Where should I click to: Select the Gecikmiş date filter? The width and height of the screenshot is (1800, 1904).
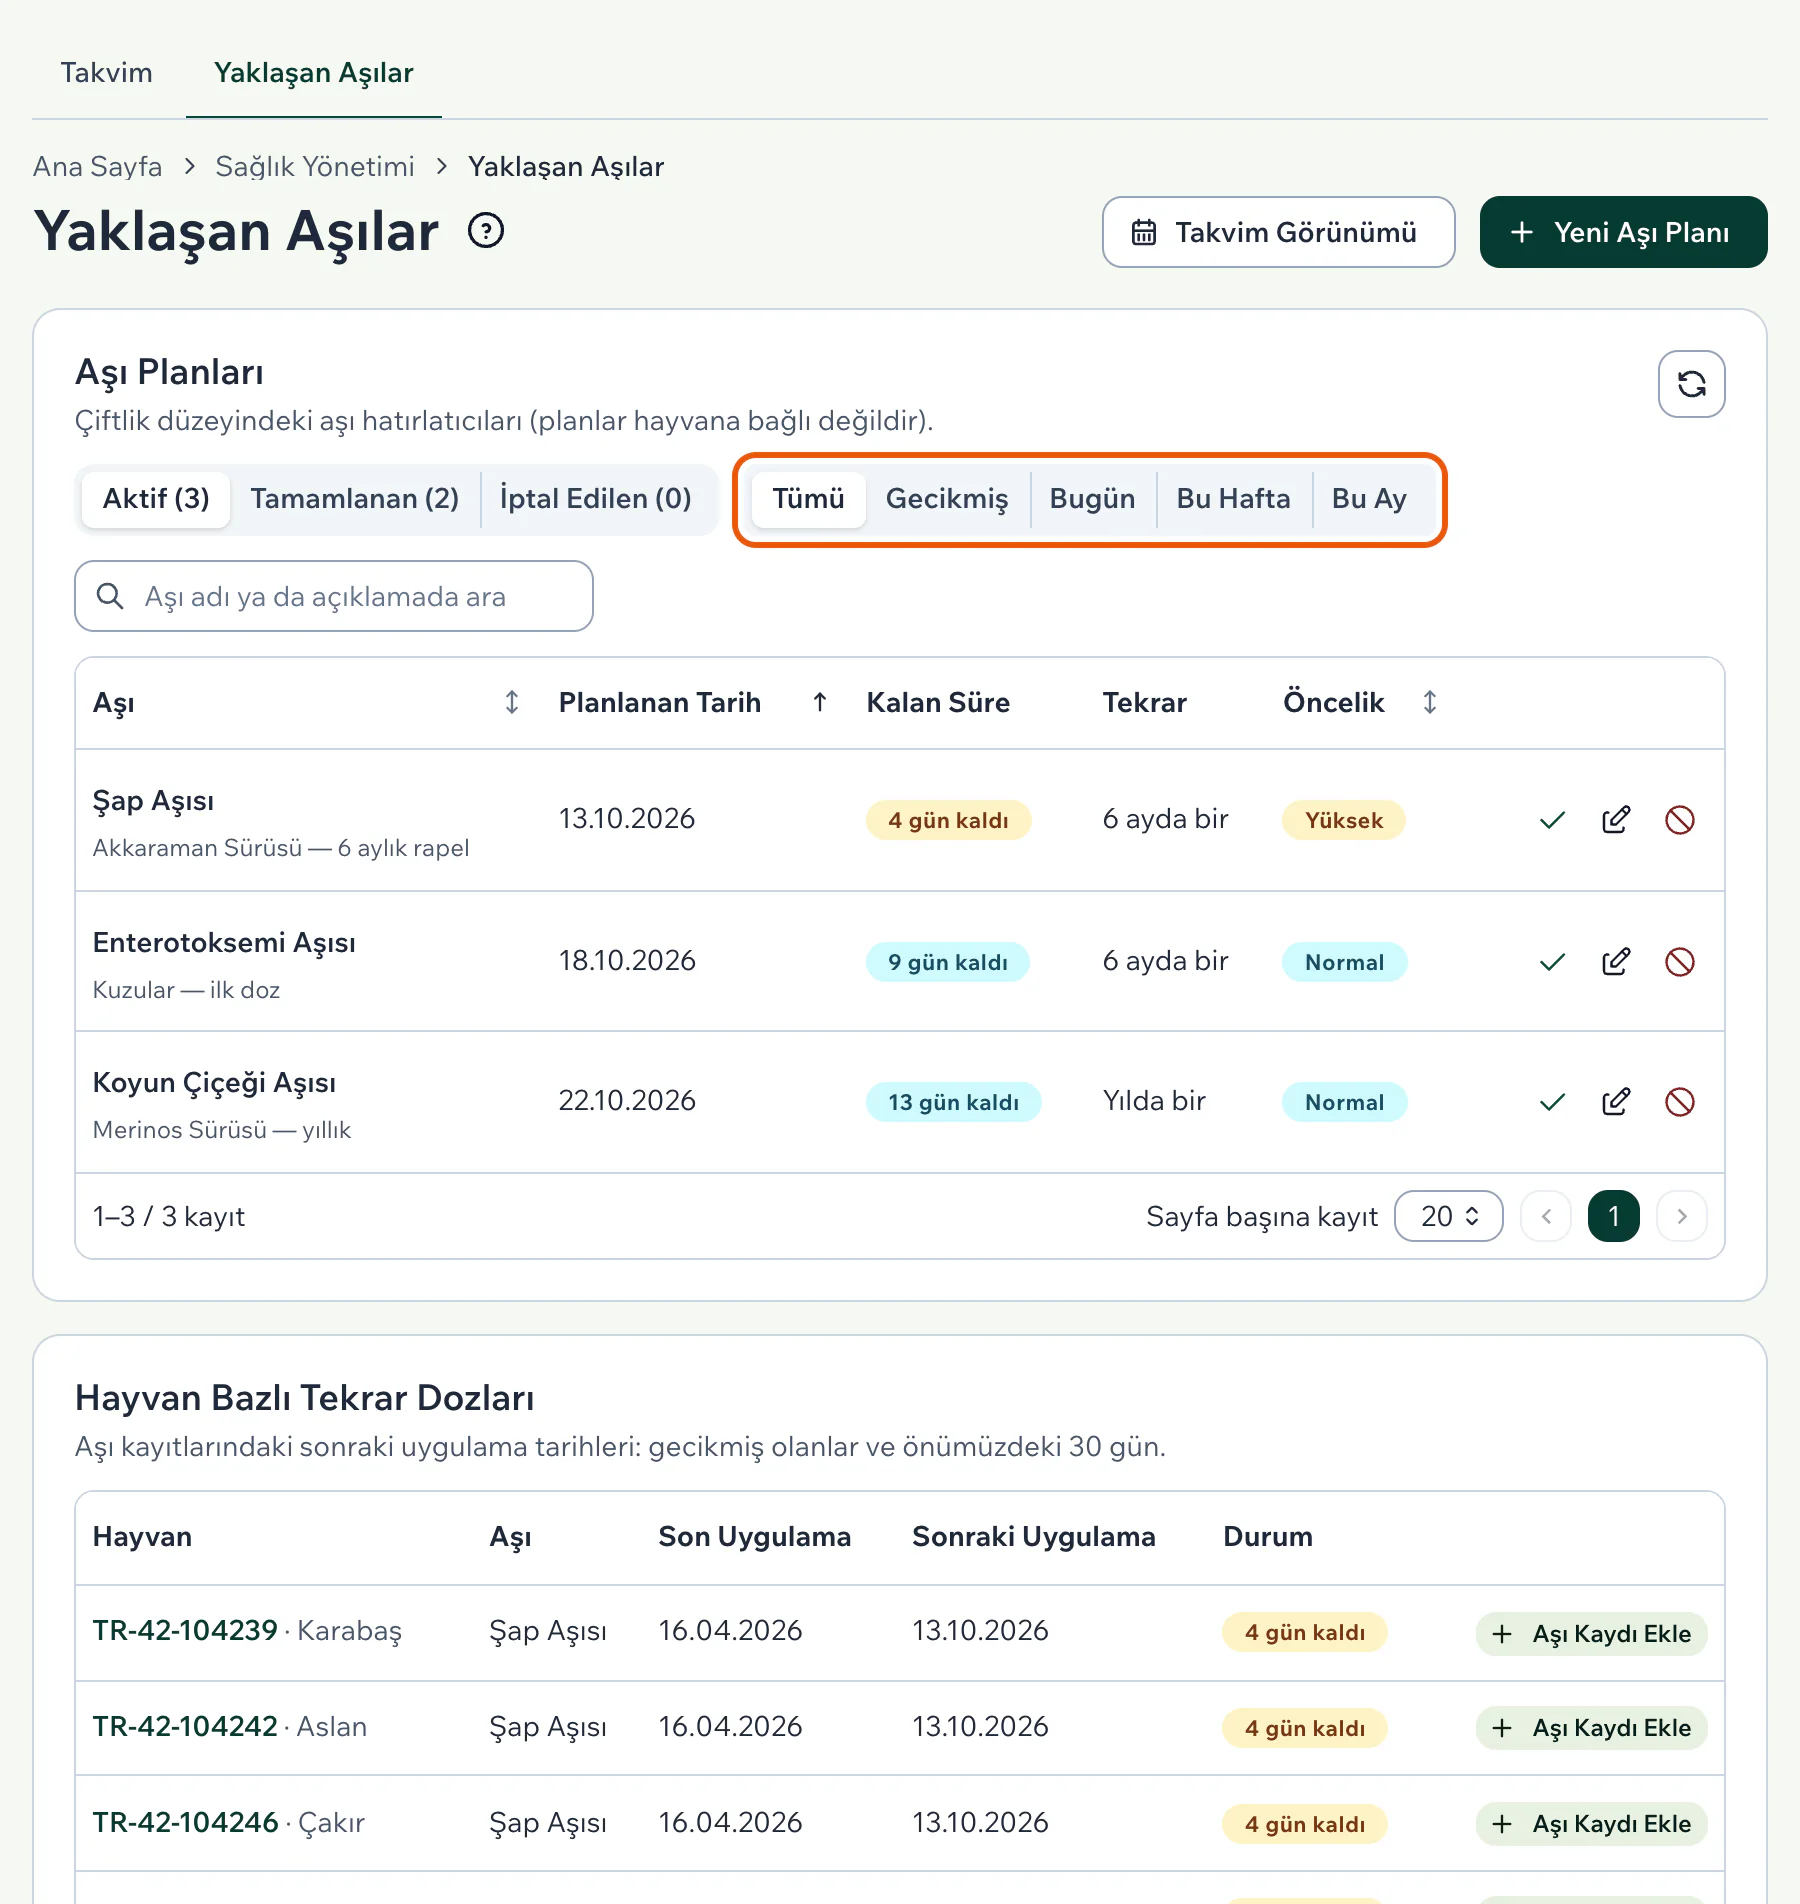click(947, 499)
